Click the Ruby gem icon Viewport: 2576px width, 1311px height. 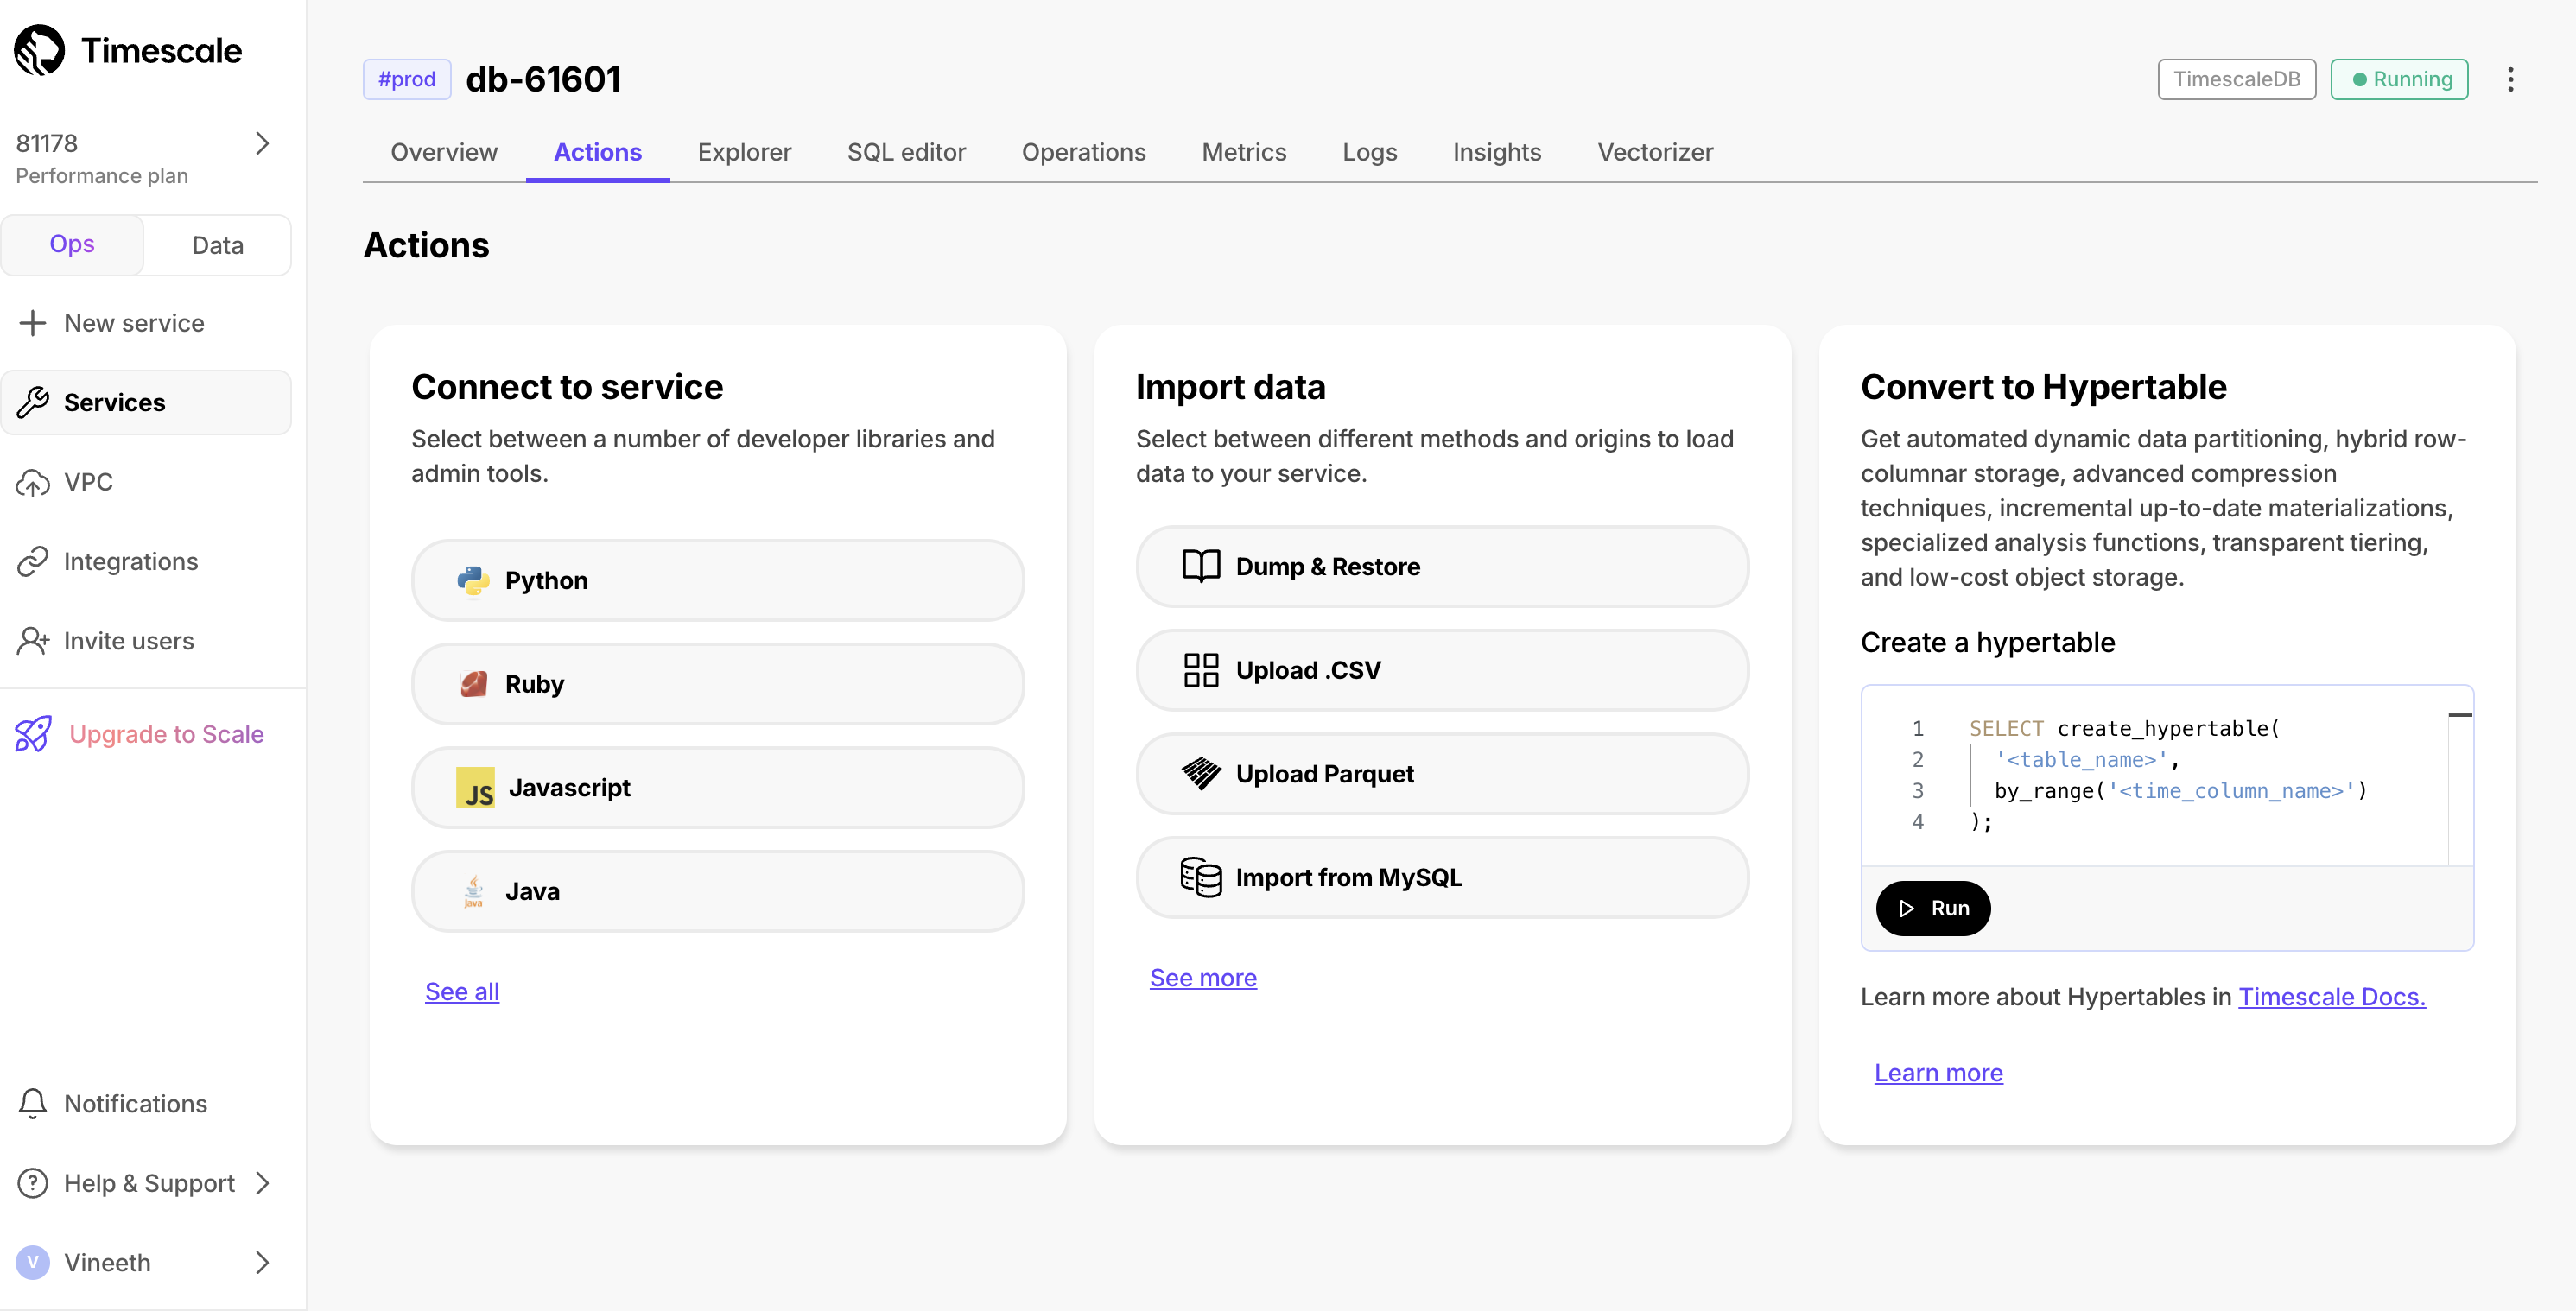pos(473,684)
